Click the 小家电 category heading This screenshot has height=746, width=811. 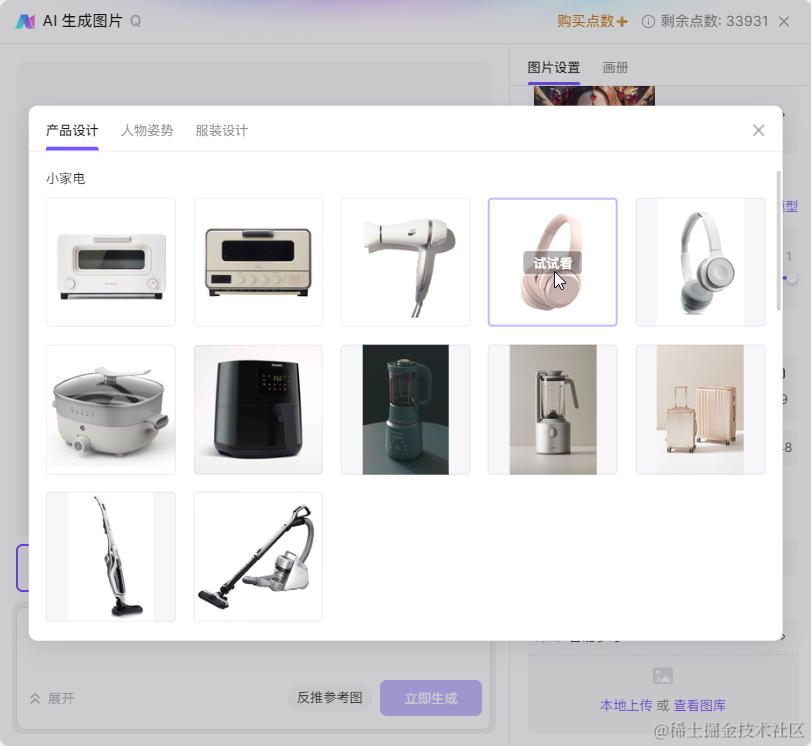65,178
